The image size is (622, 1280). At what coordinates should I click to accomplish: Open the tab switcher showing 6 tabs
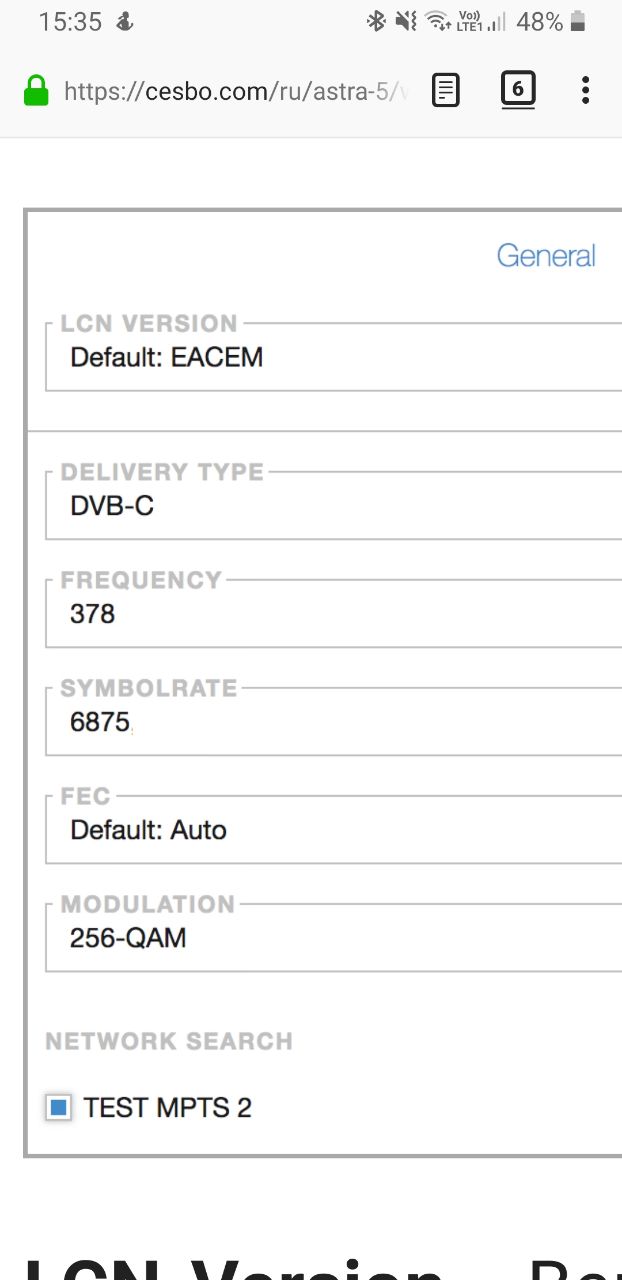coord(517,91)
